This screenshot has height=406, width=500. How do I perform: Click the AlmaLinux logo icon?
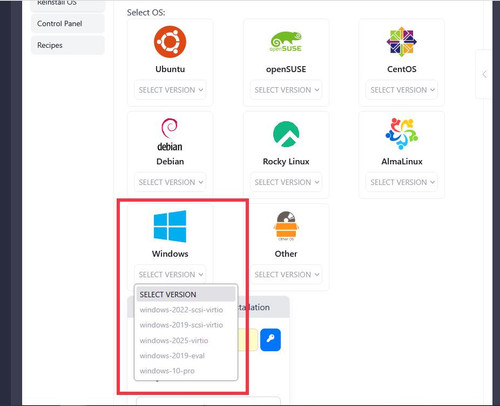pyautogui.click(x=401, y=134)
